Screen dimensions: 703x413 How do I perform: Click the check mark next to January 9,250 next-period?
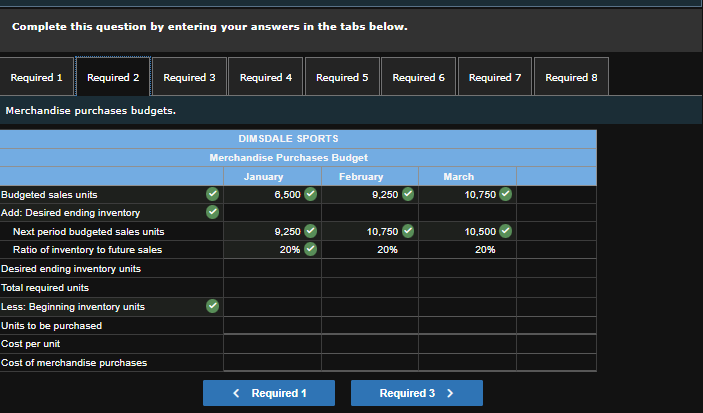click(310, 231)
